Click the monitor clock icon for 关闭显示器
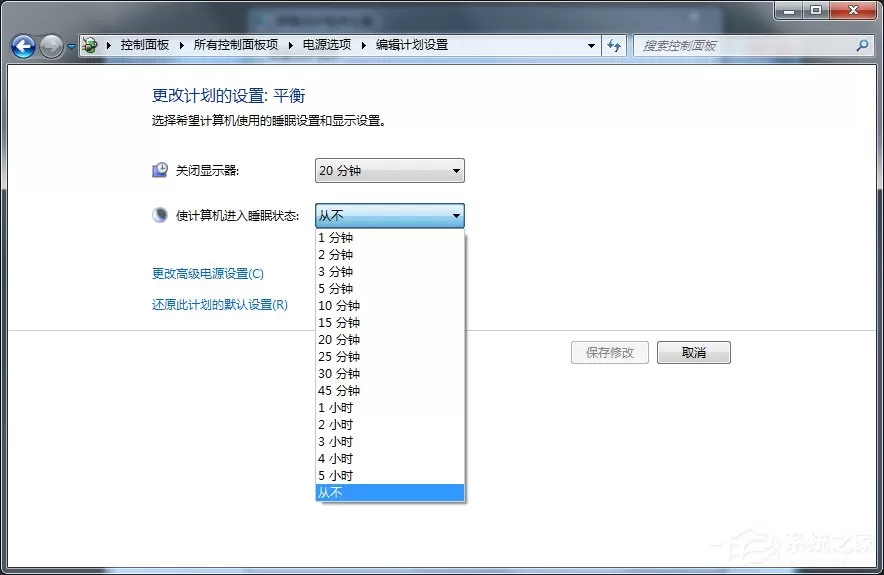Viewport: 884px width, 575px height. [x=160, y=170]
